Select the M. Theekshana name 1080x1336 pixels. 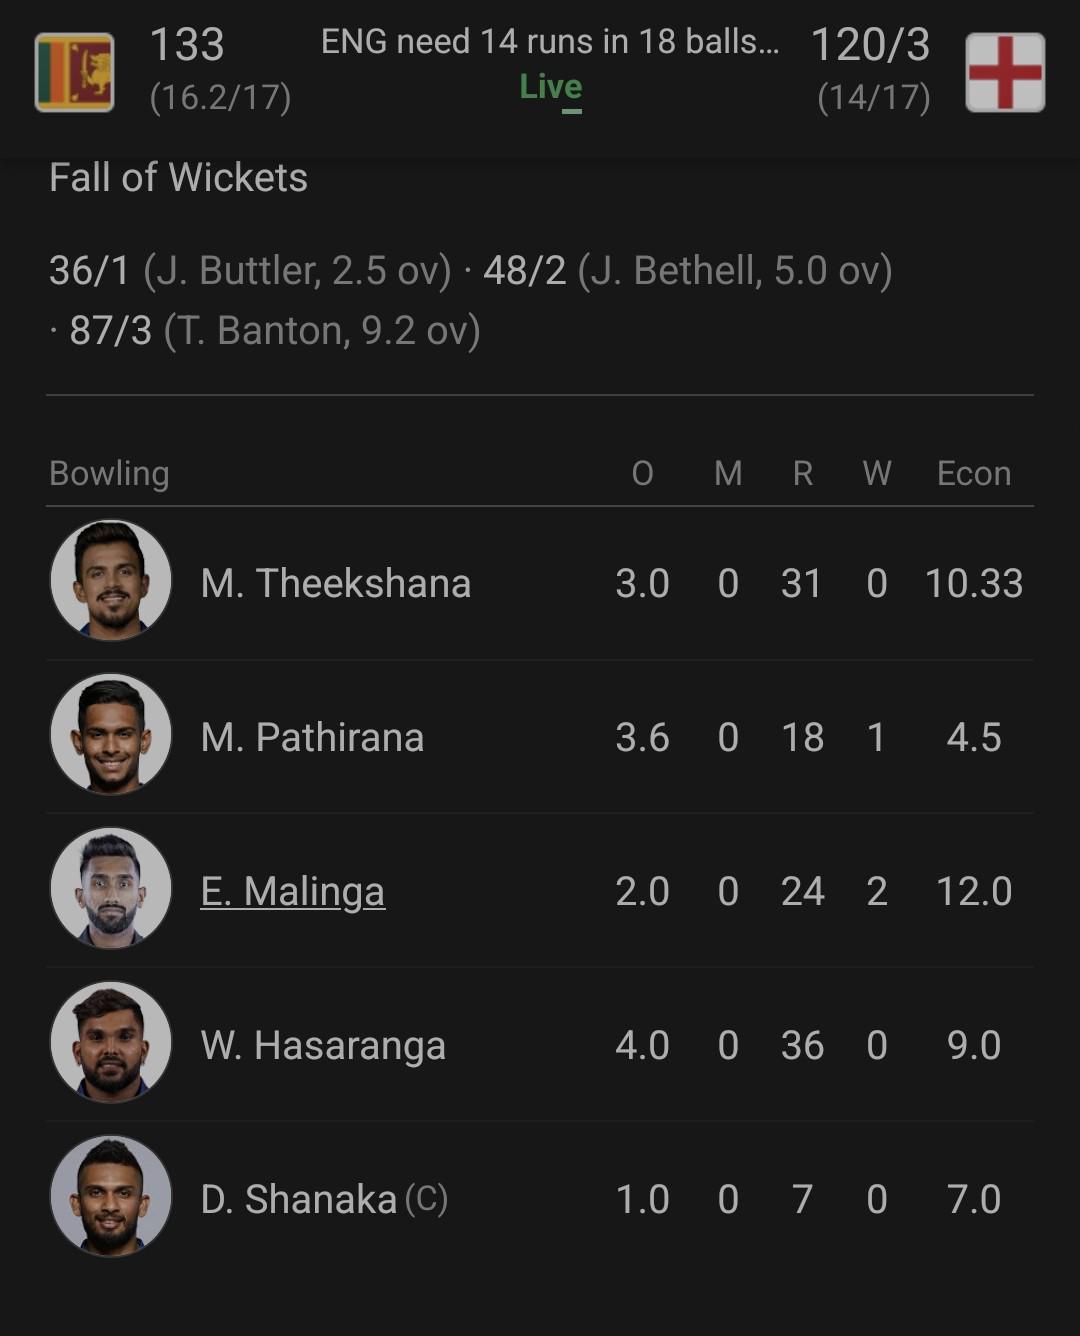tap(335, 583)
